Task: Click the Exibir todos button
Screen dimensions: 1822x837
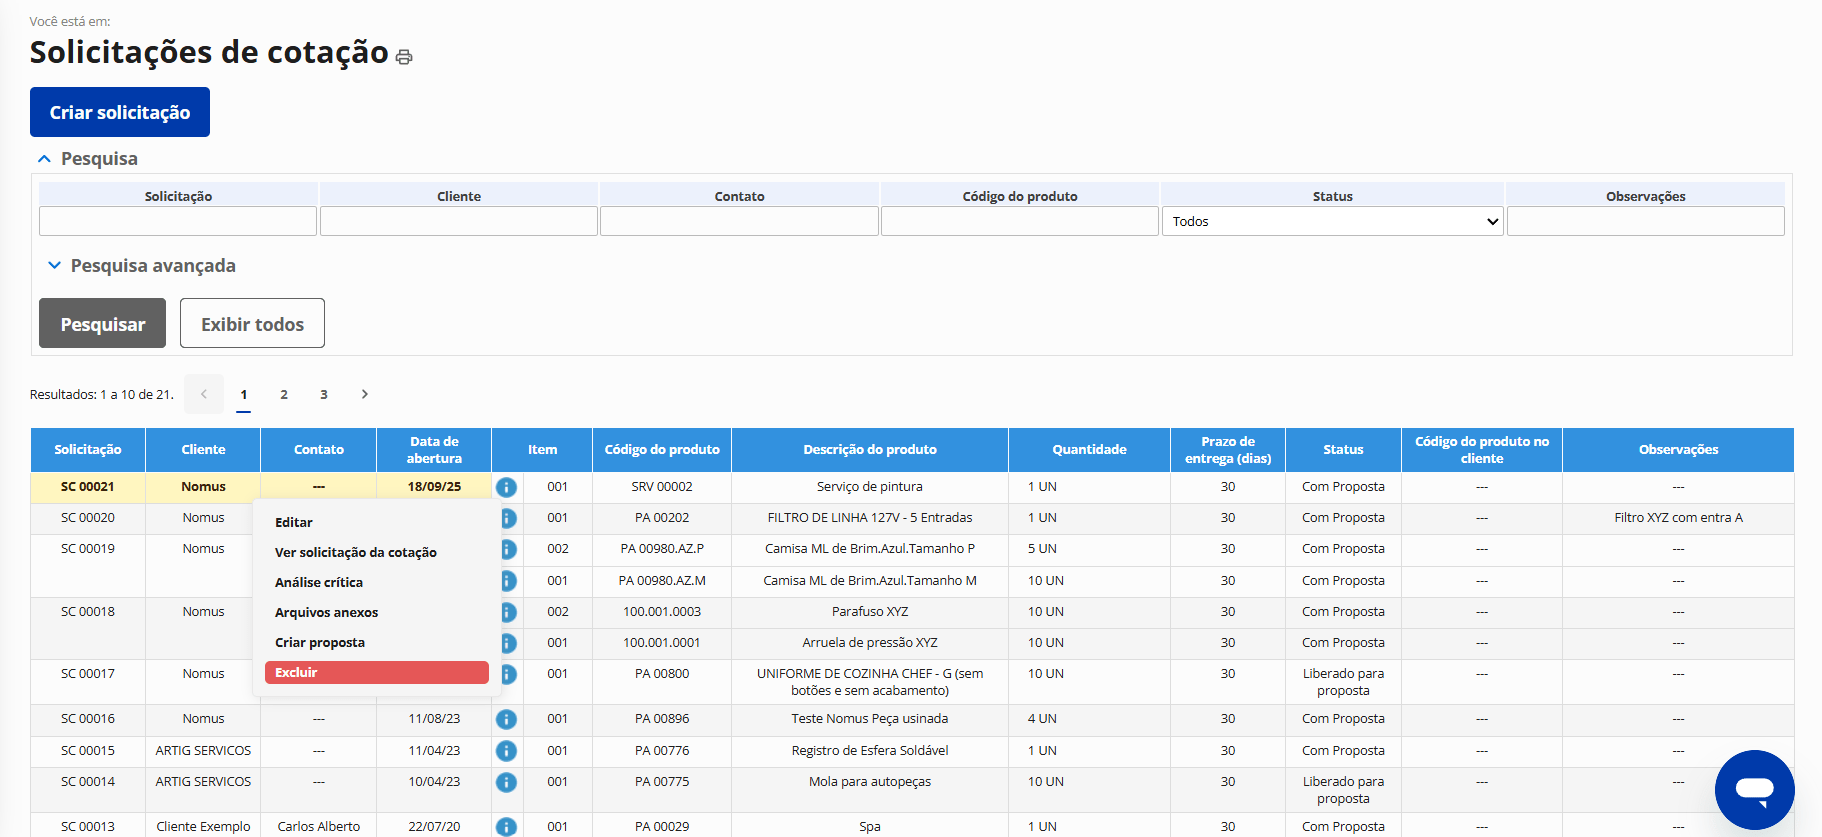Action: tap(252, 323)
